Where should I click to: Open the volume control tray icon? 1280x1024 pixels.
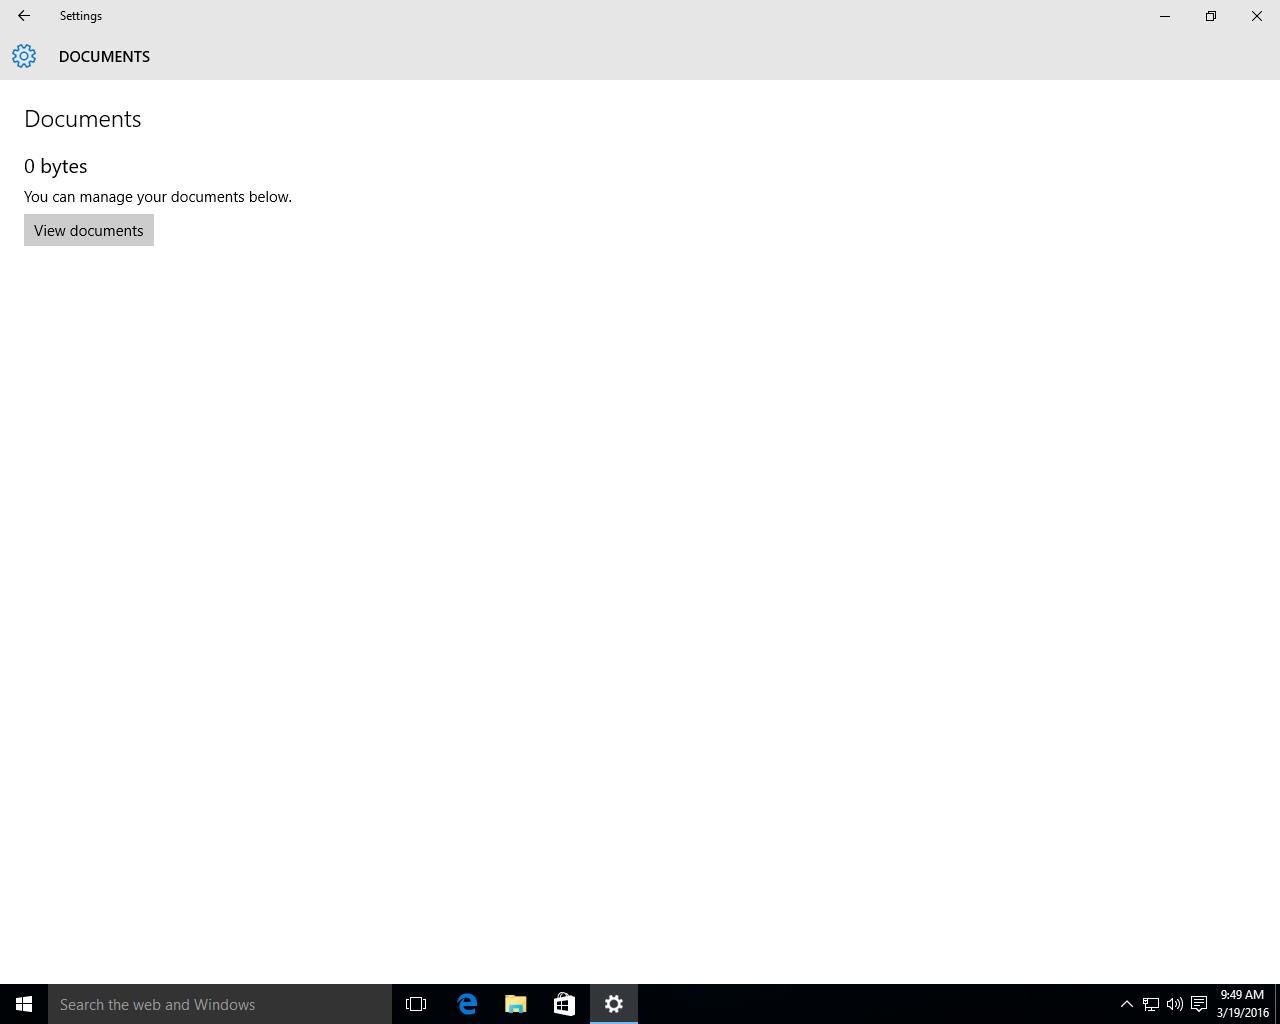point(1175,1004)
